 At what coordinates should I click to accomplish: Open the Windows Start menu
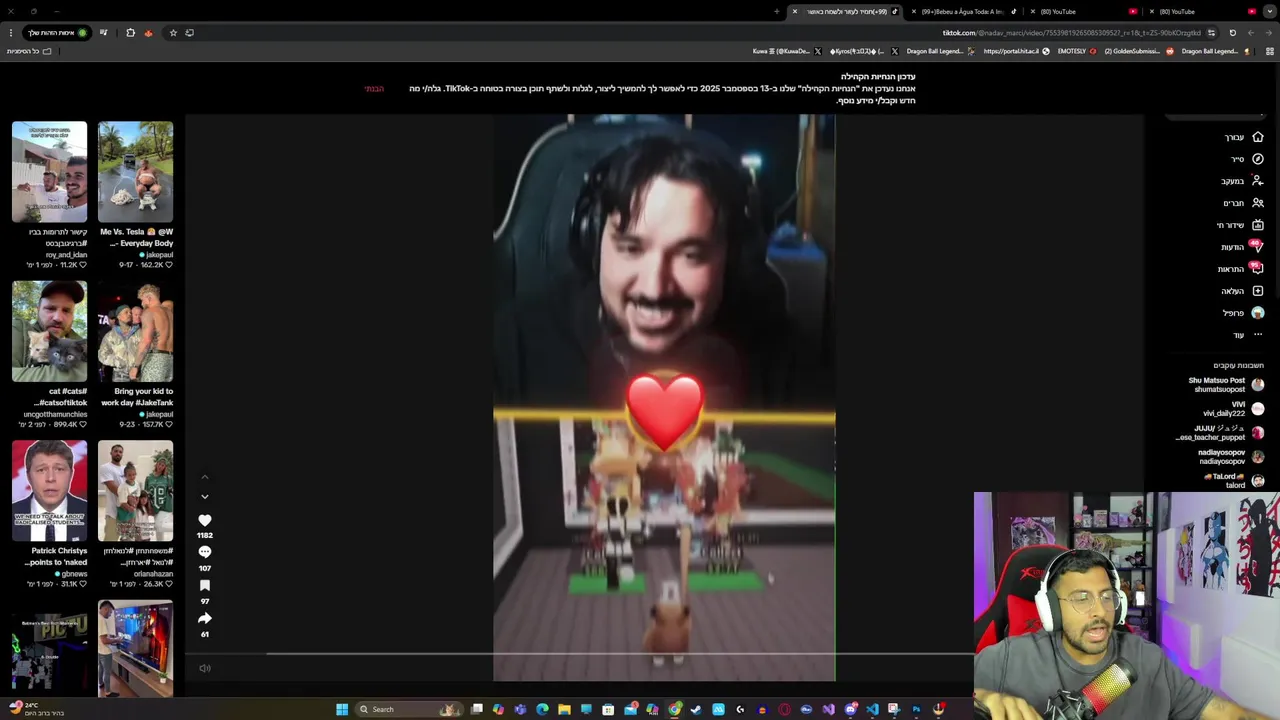click(342, 709)
